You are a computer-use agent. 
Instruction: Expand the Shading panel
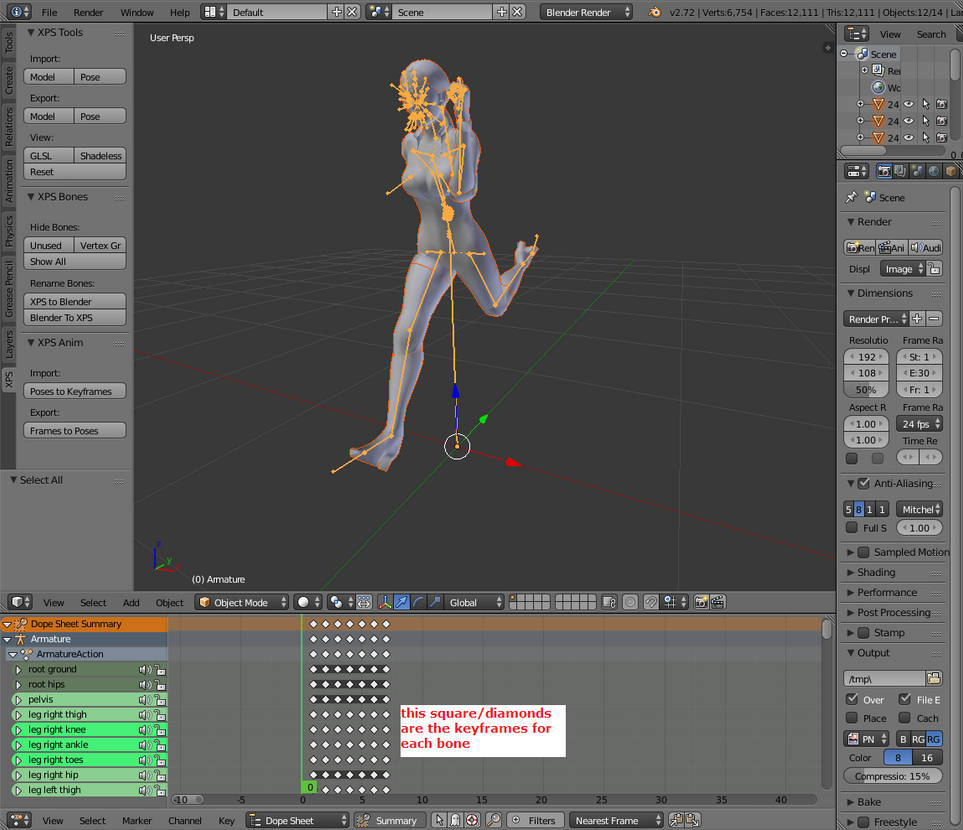point(876,572)
